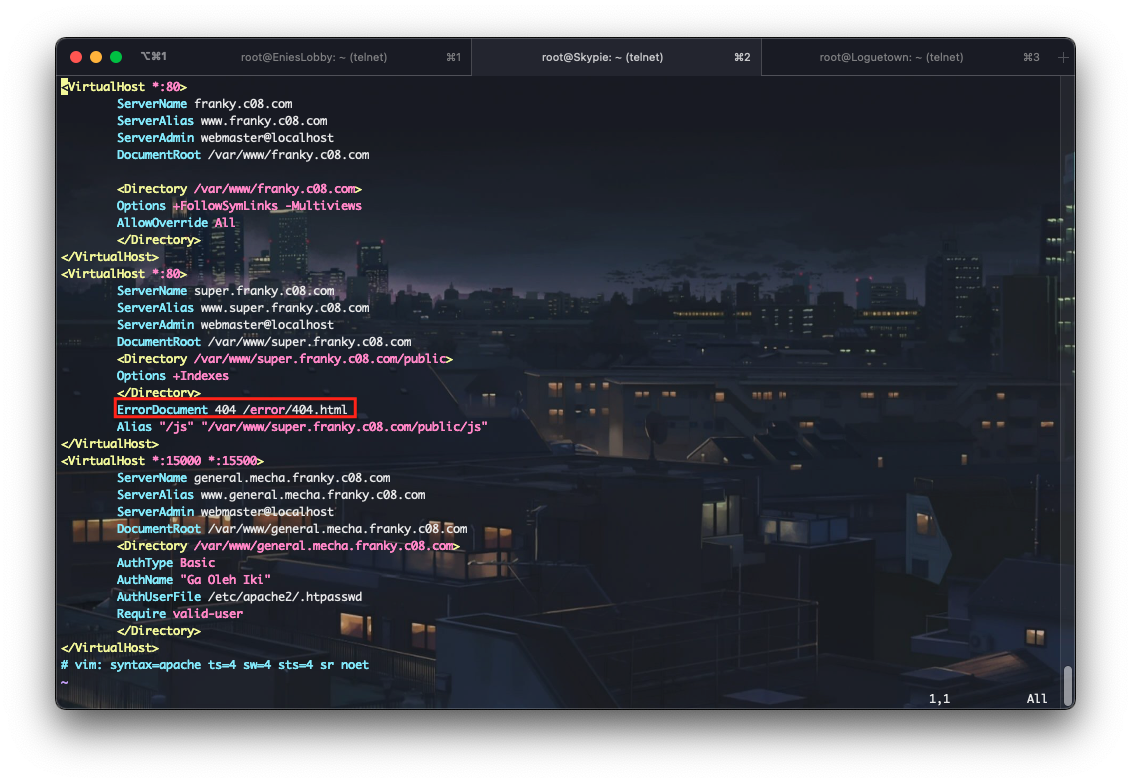Click 'AuthType Basic' line
Screen dimensions: 1131x783
pos(166,562)
